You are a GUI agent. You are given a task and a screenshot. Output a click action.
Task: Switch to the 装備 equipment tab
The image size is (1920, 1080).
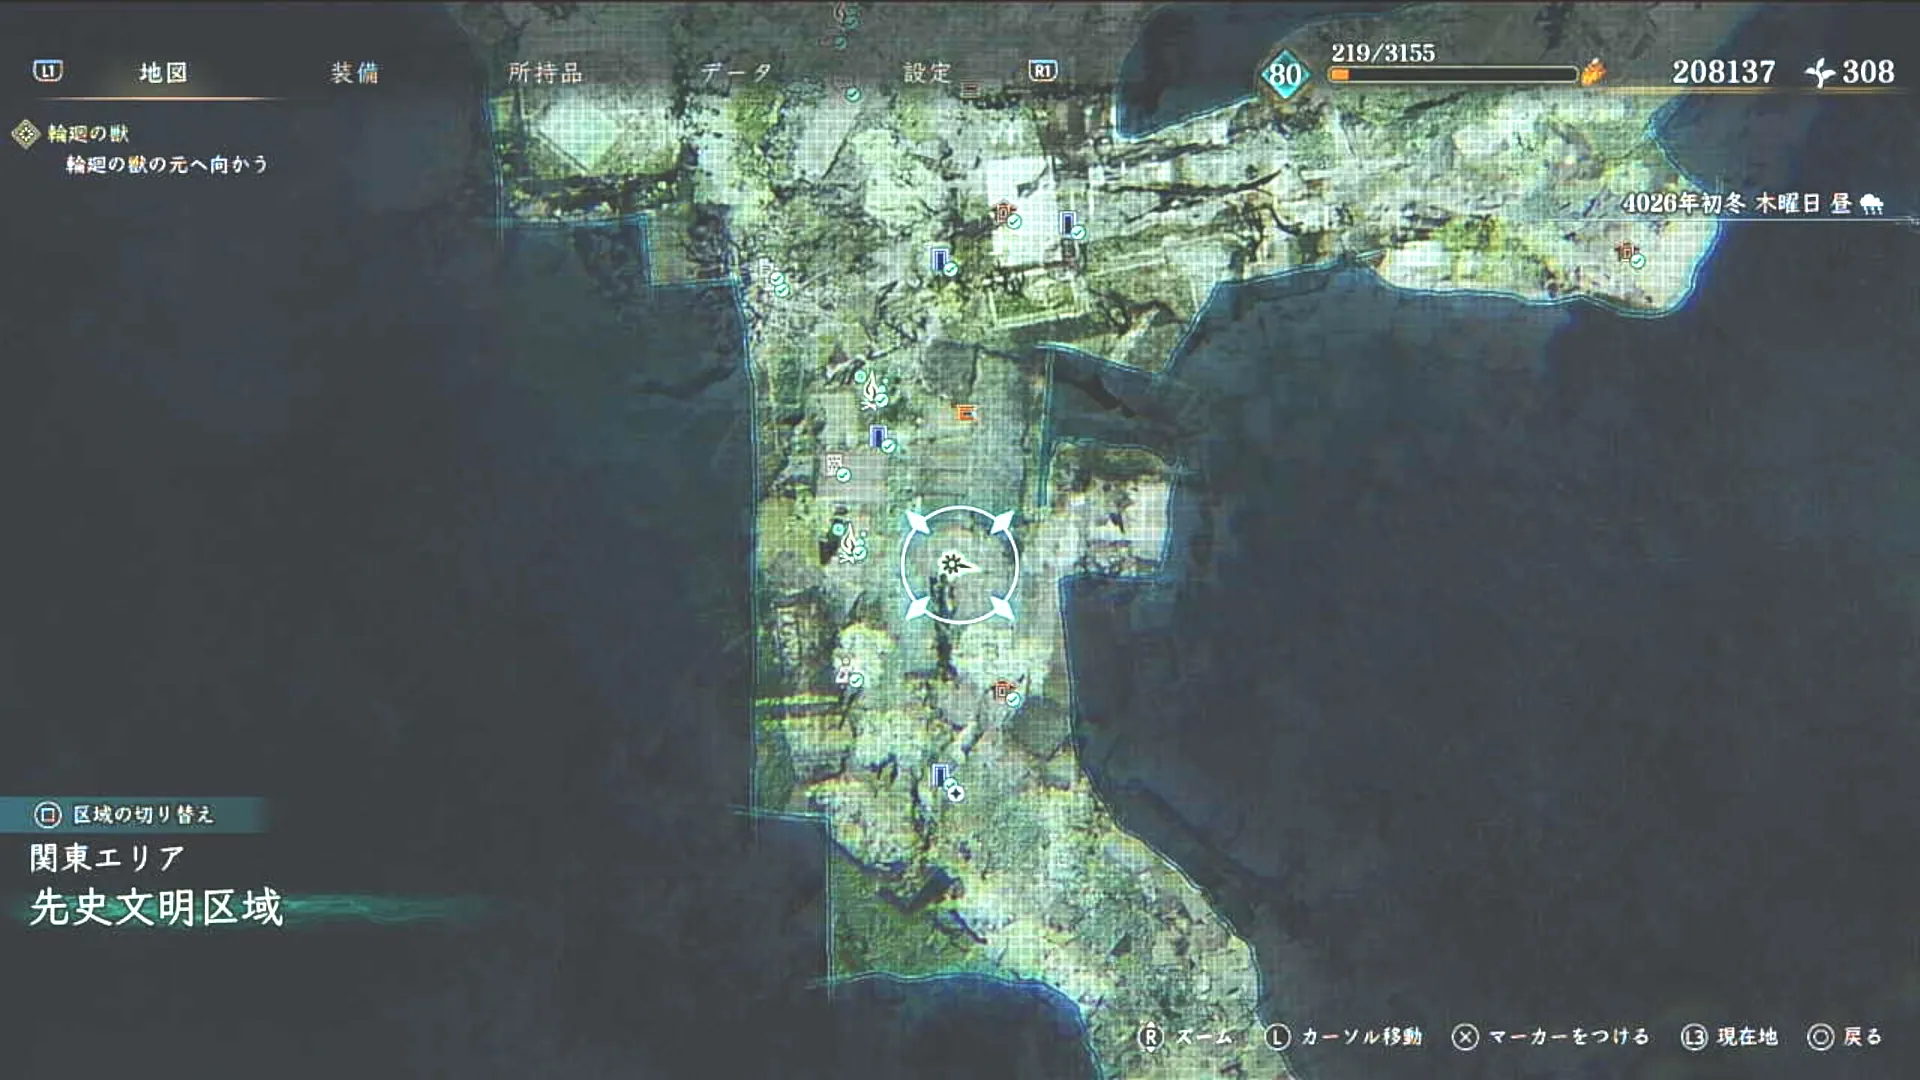pos(355,72)
